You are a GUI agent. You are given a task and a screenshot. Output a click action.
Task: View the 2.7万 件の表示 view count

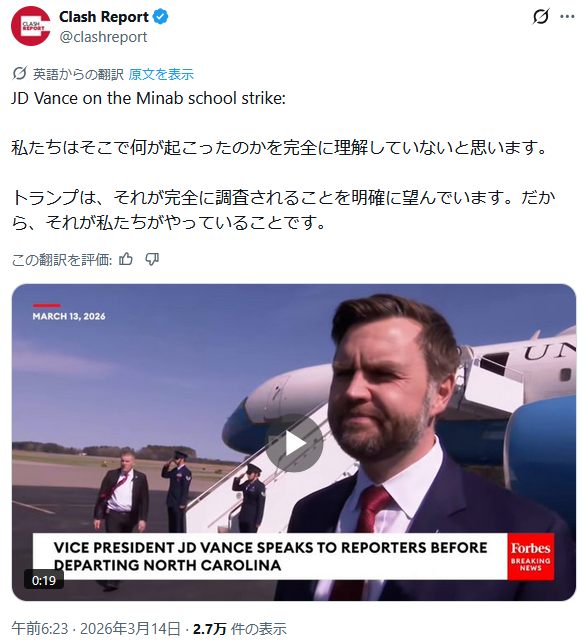240,629
